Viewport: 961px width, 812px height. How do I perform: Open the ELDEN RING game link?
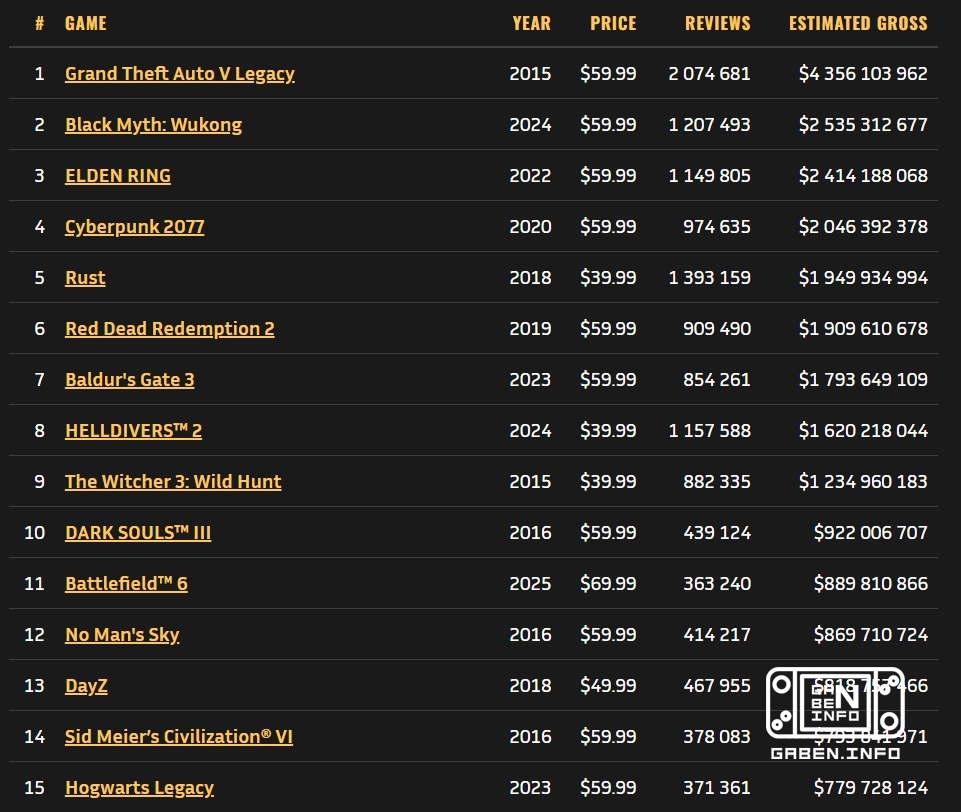click(118, 176)
